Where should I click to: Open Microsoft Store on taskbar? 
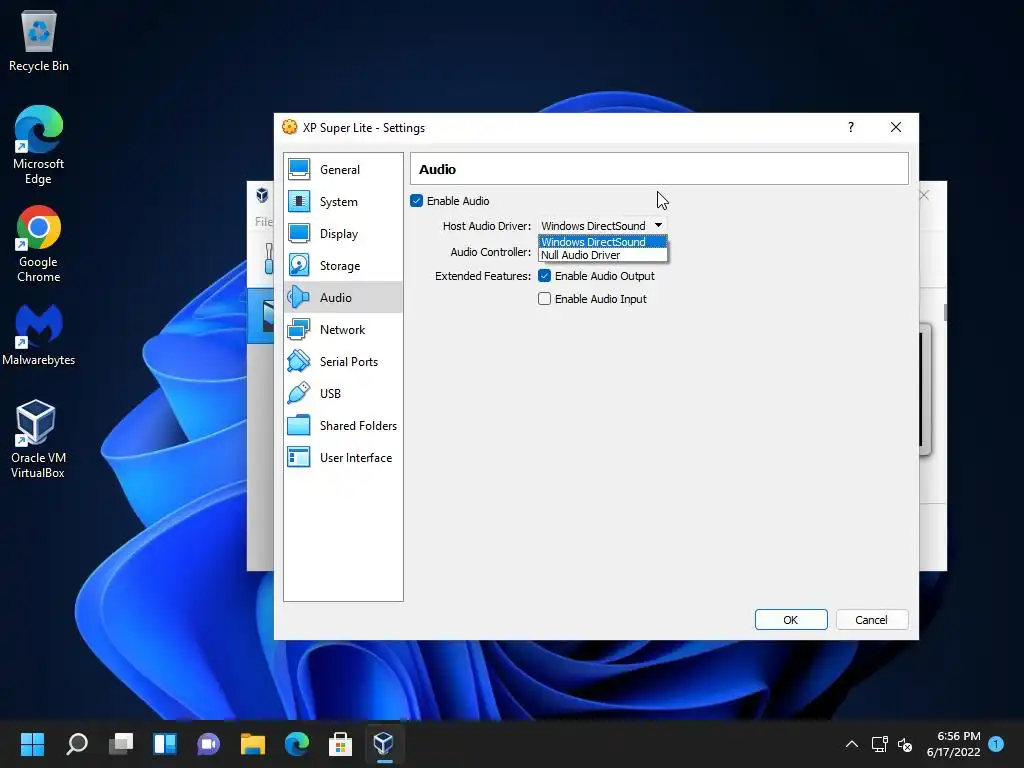point(340,744)
